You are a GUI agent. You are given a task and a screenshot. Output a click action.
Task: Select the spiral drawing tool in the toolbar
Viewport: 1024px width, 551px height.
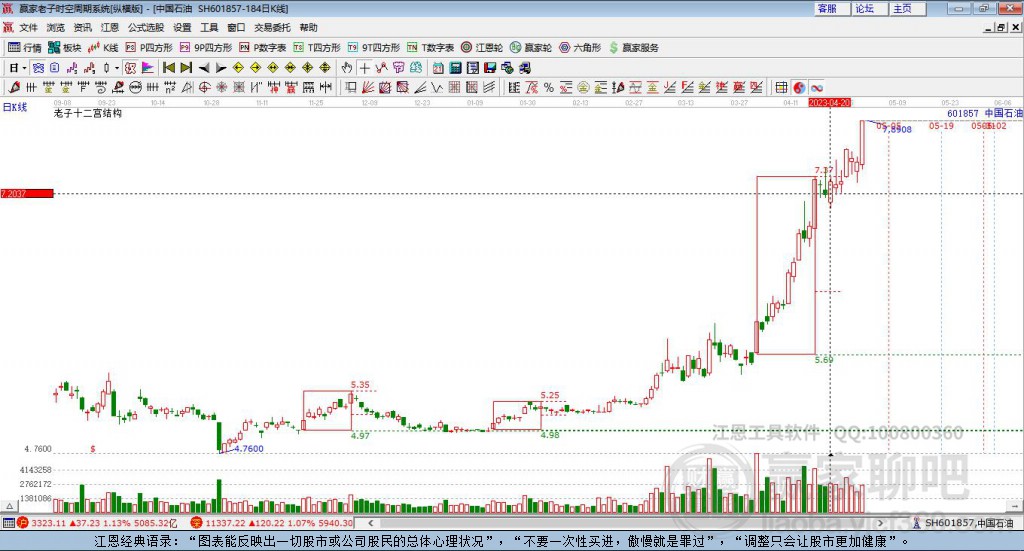(101, 87)
